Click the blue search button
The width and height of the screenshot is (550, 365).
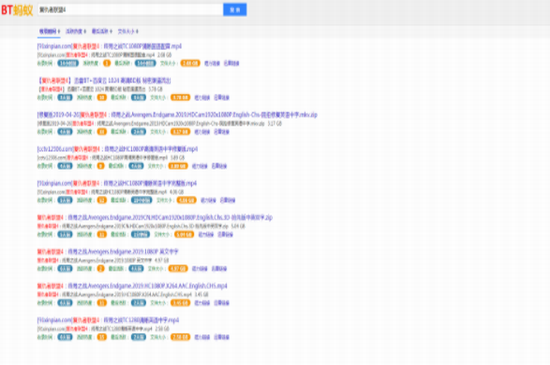pos(235,10)
